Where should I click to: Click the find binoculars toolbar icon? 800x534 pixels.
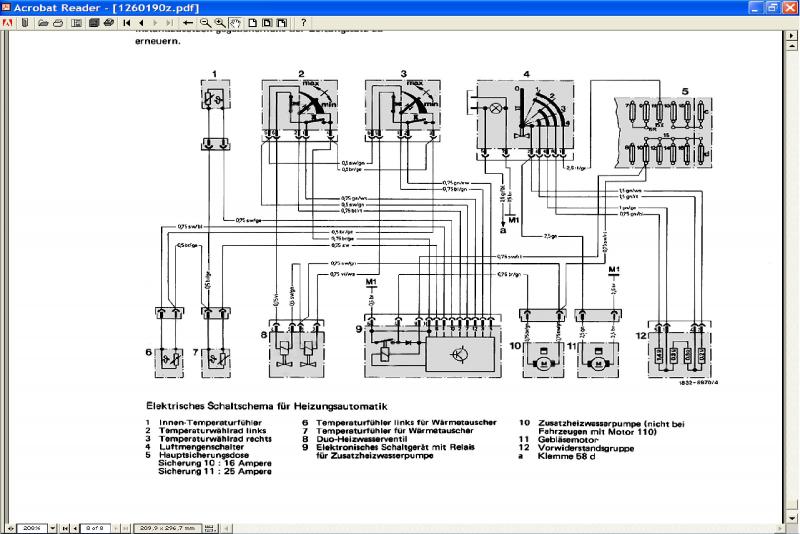109,23
